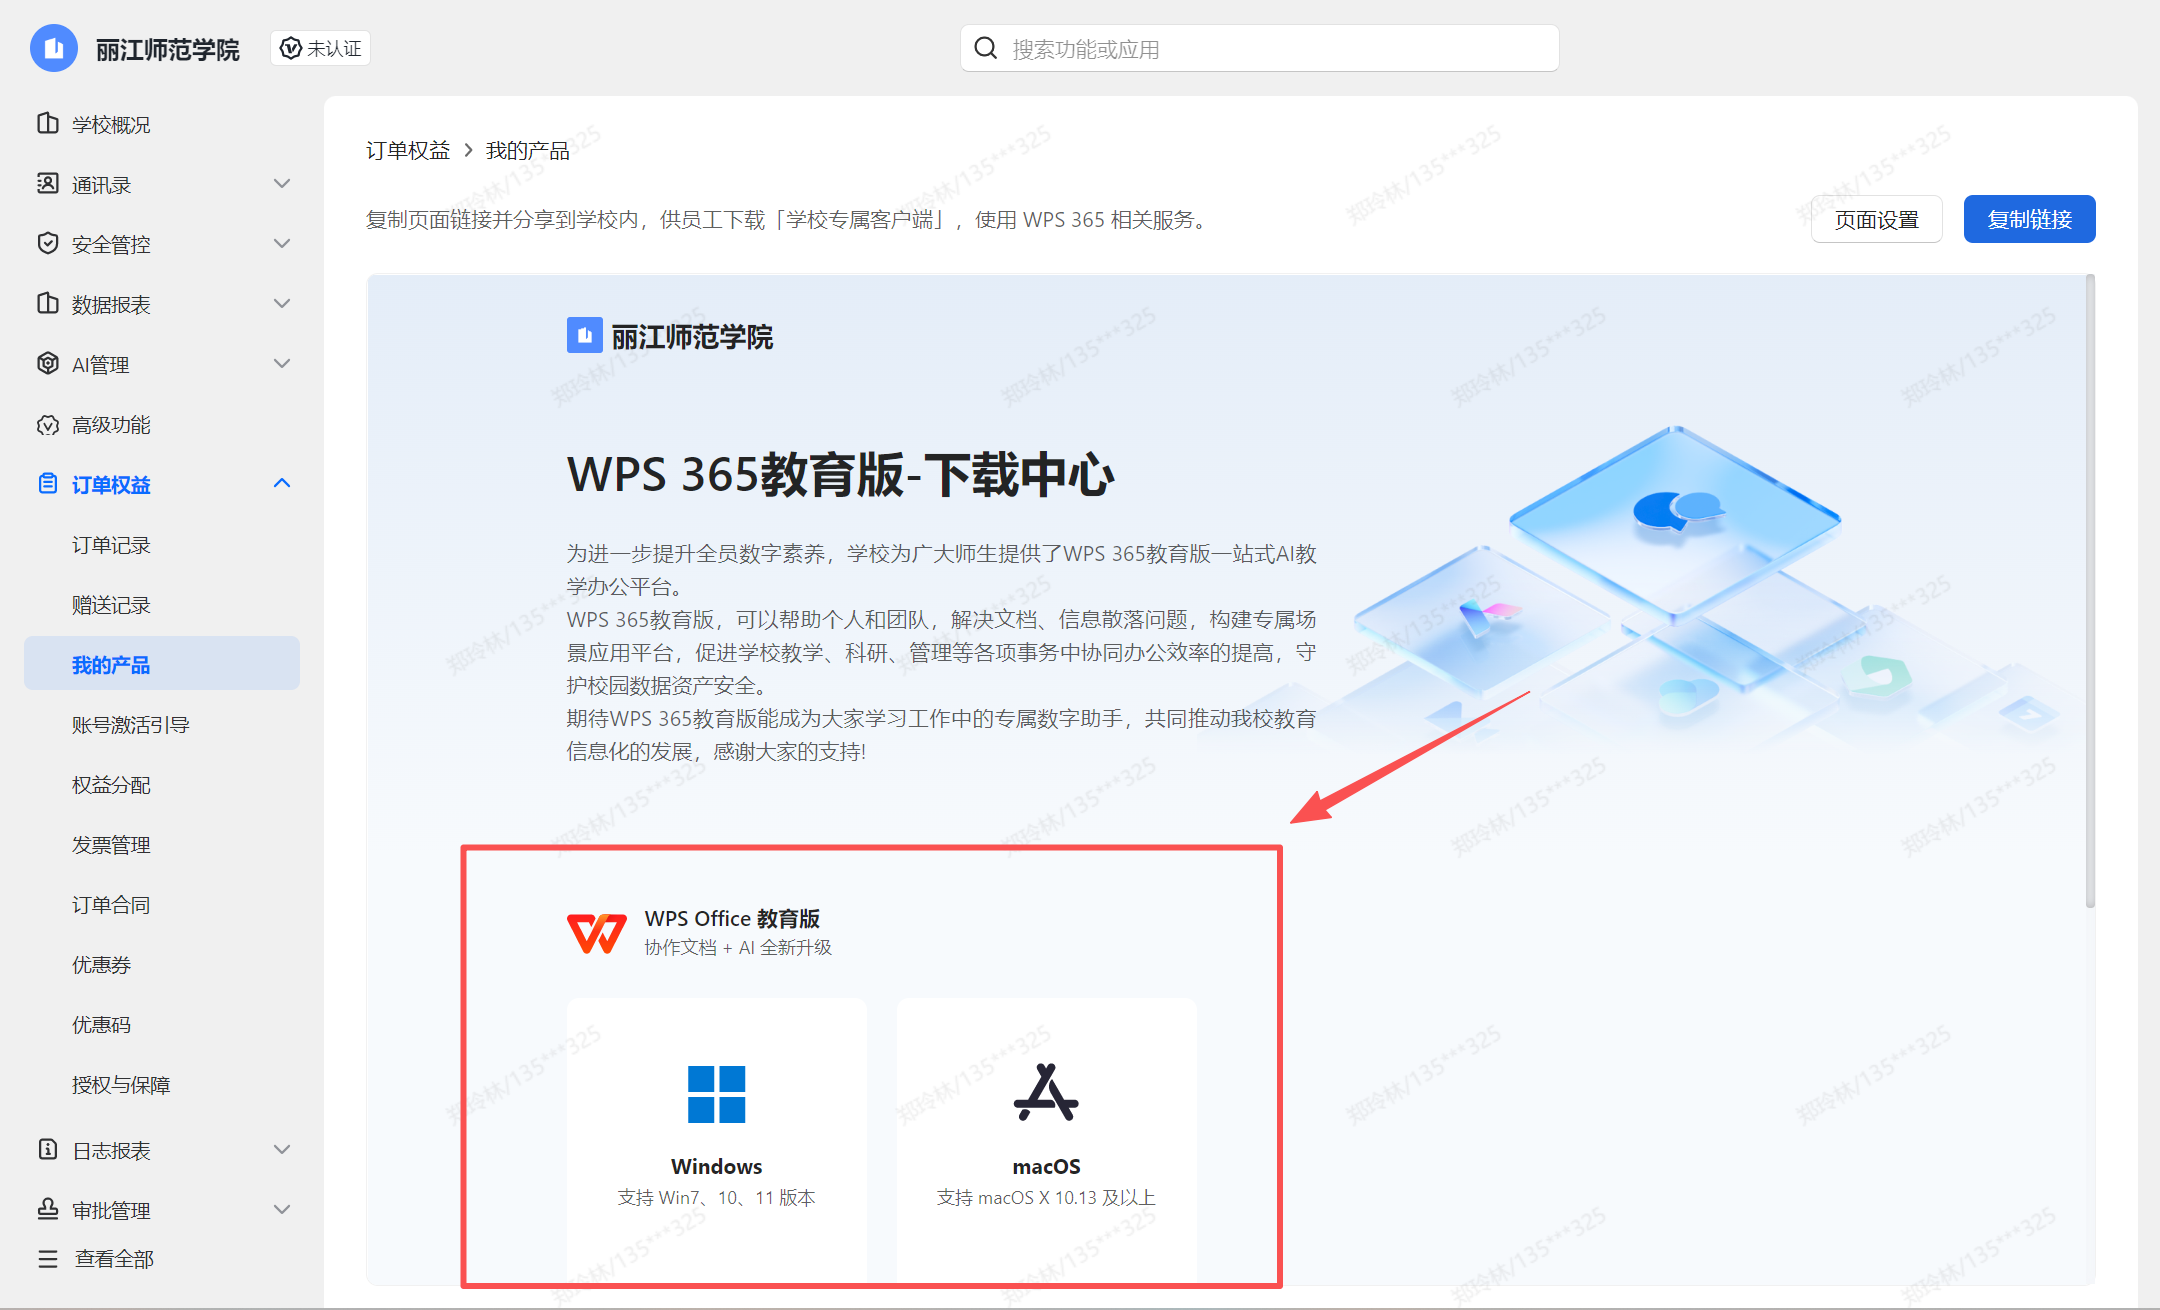Open 高级功能 menu item

tap(111, 425)
